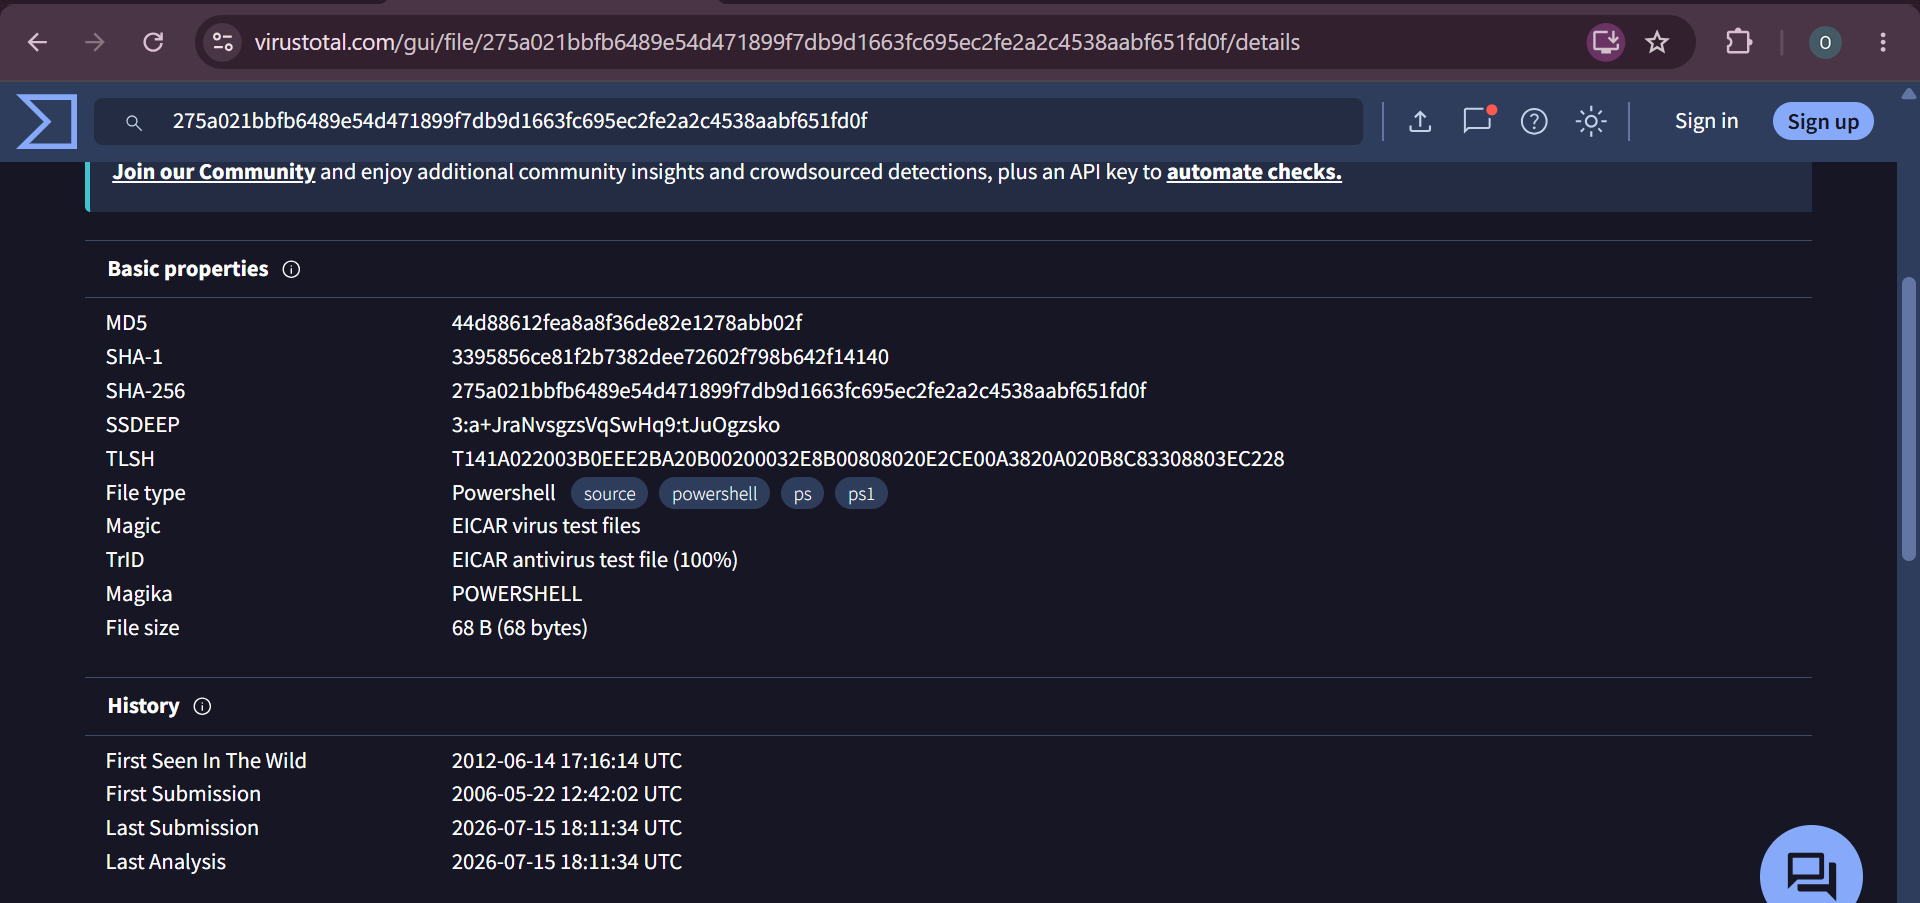This screenshot has width=1920, height=903.
Task: Click info icon next to History
Action: [x=202, y=706]
